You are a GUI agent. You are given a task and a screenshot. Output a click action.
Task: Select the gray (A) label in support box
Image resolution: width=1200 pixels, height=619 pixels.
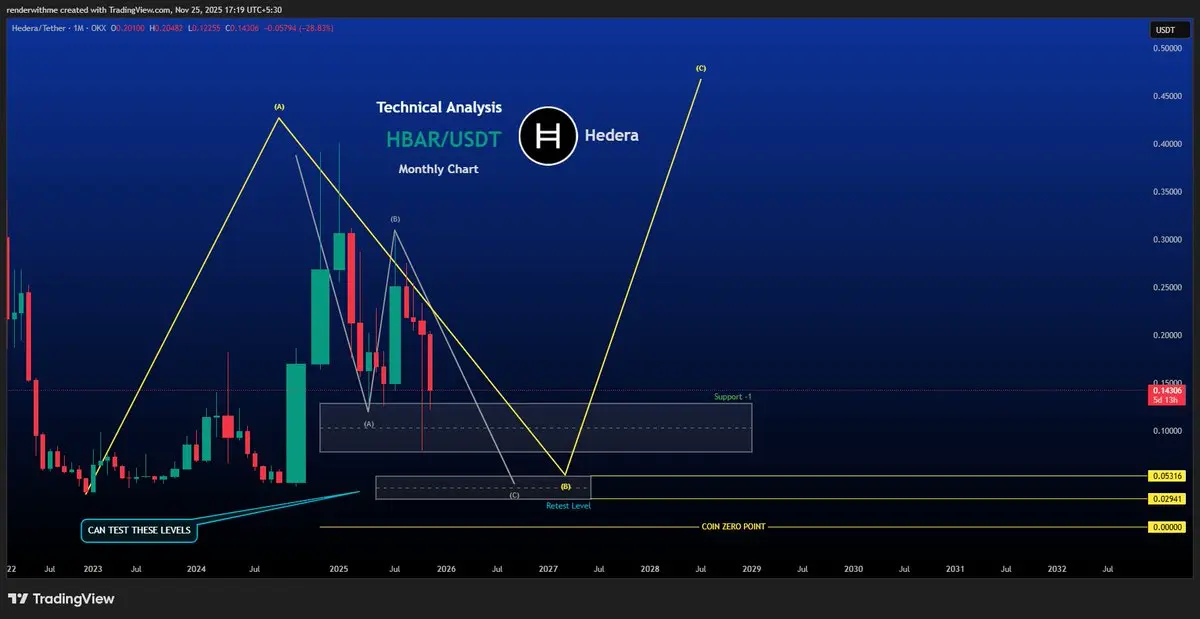click(368, 424)
